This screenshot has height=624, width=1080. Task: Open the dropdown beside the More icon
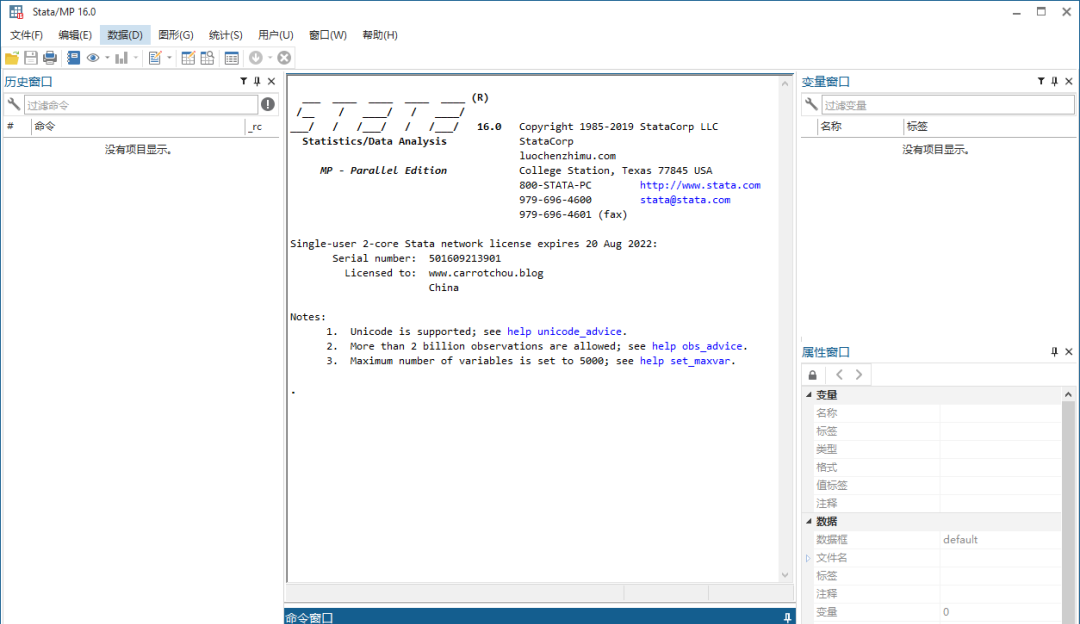(270, 59)
